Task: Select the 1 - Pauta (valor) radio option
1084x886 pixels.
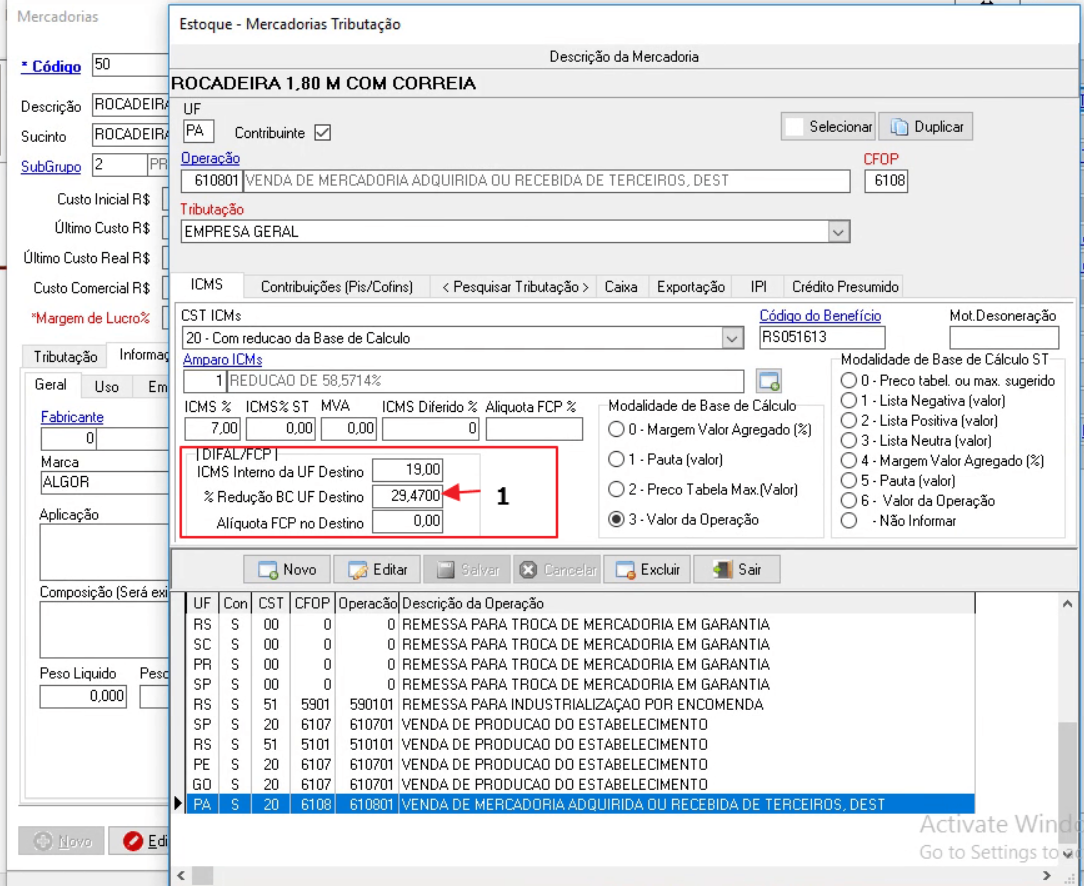Action: [616, 460]
